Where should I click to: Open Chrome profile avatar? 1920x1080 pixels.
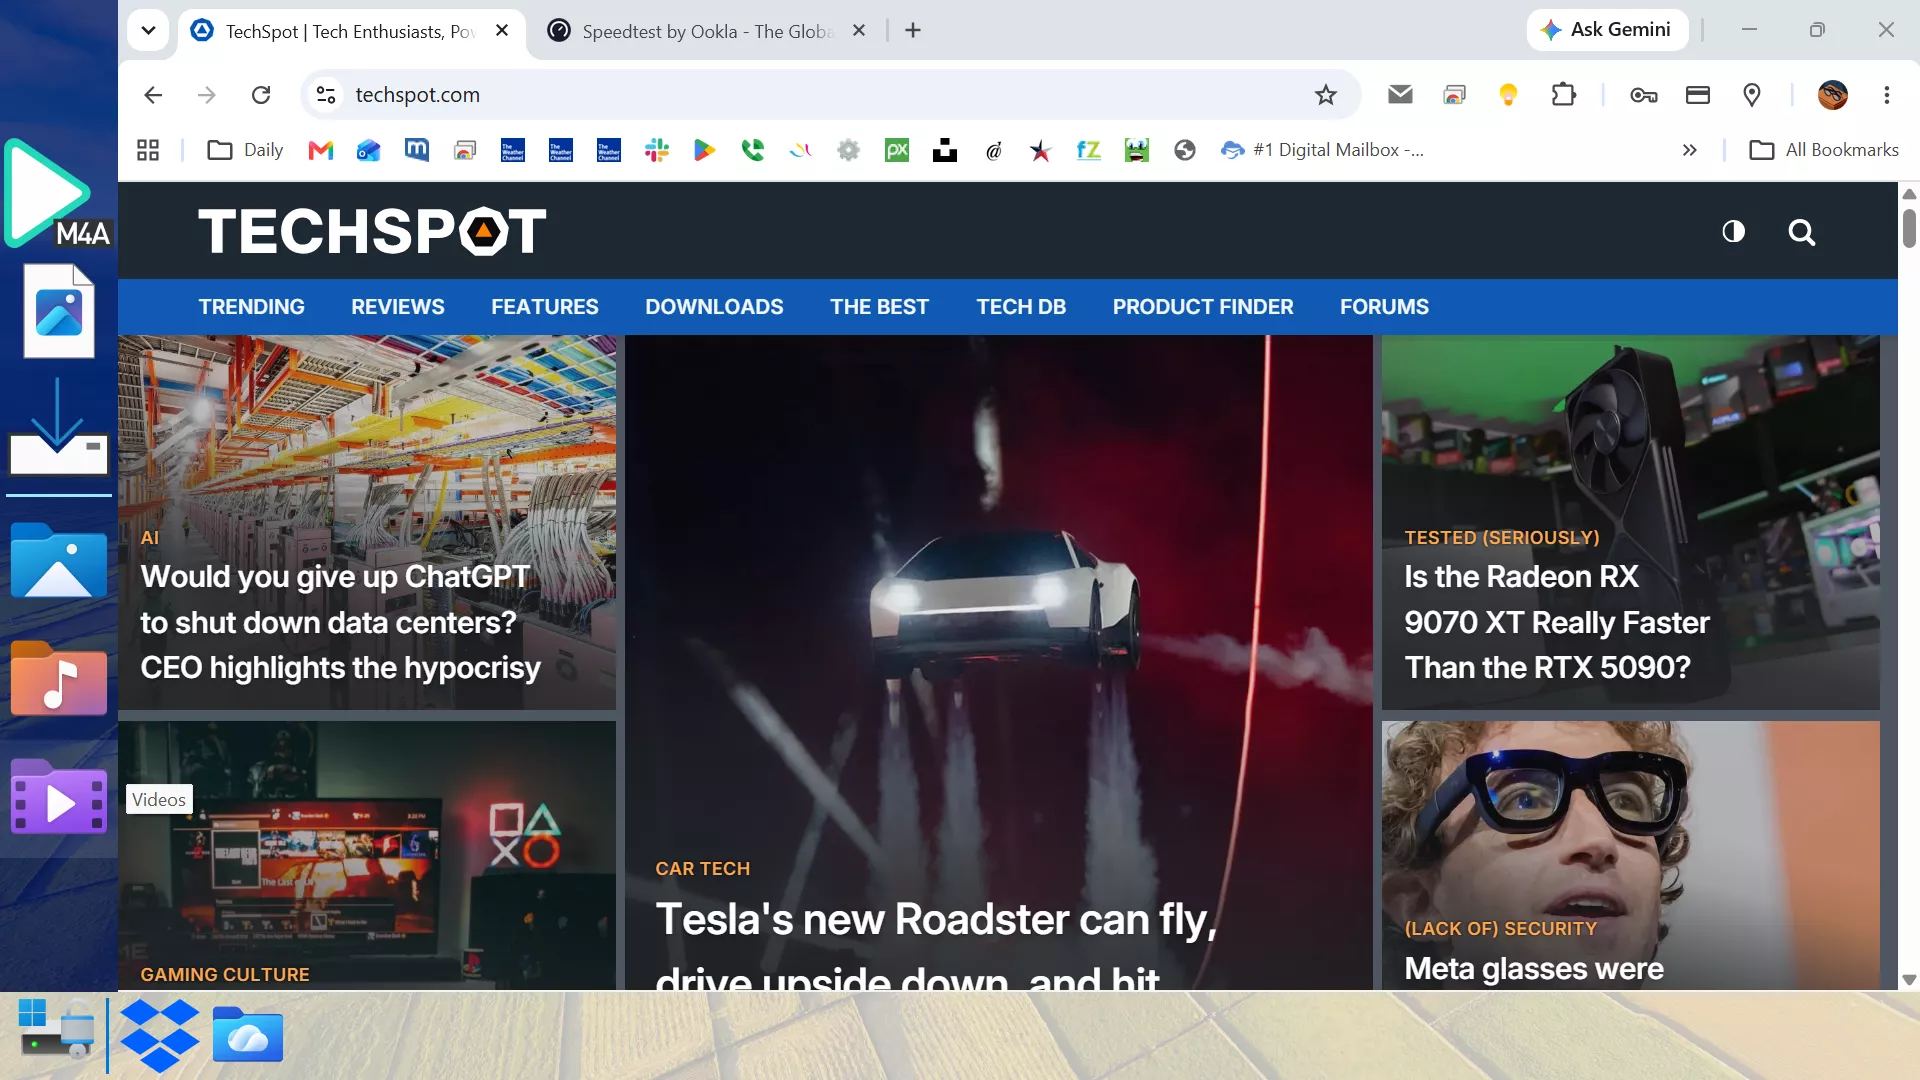tap(1832, 95)
